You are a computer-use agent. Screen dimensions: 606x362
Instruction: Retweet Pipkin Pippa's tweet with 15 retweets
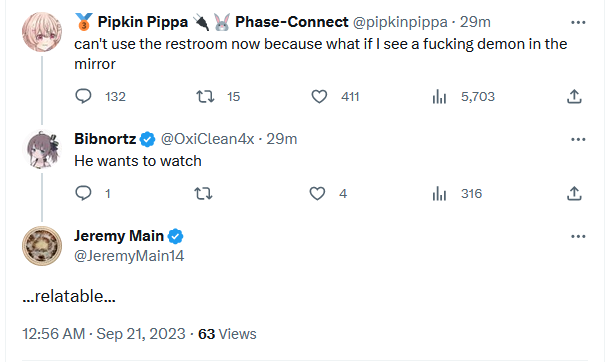pos(205,96)
